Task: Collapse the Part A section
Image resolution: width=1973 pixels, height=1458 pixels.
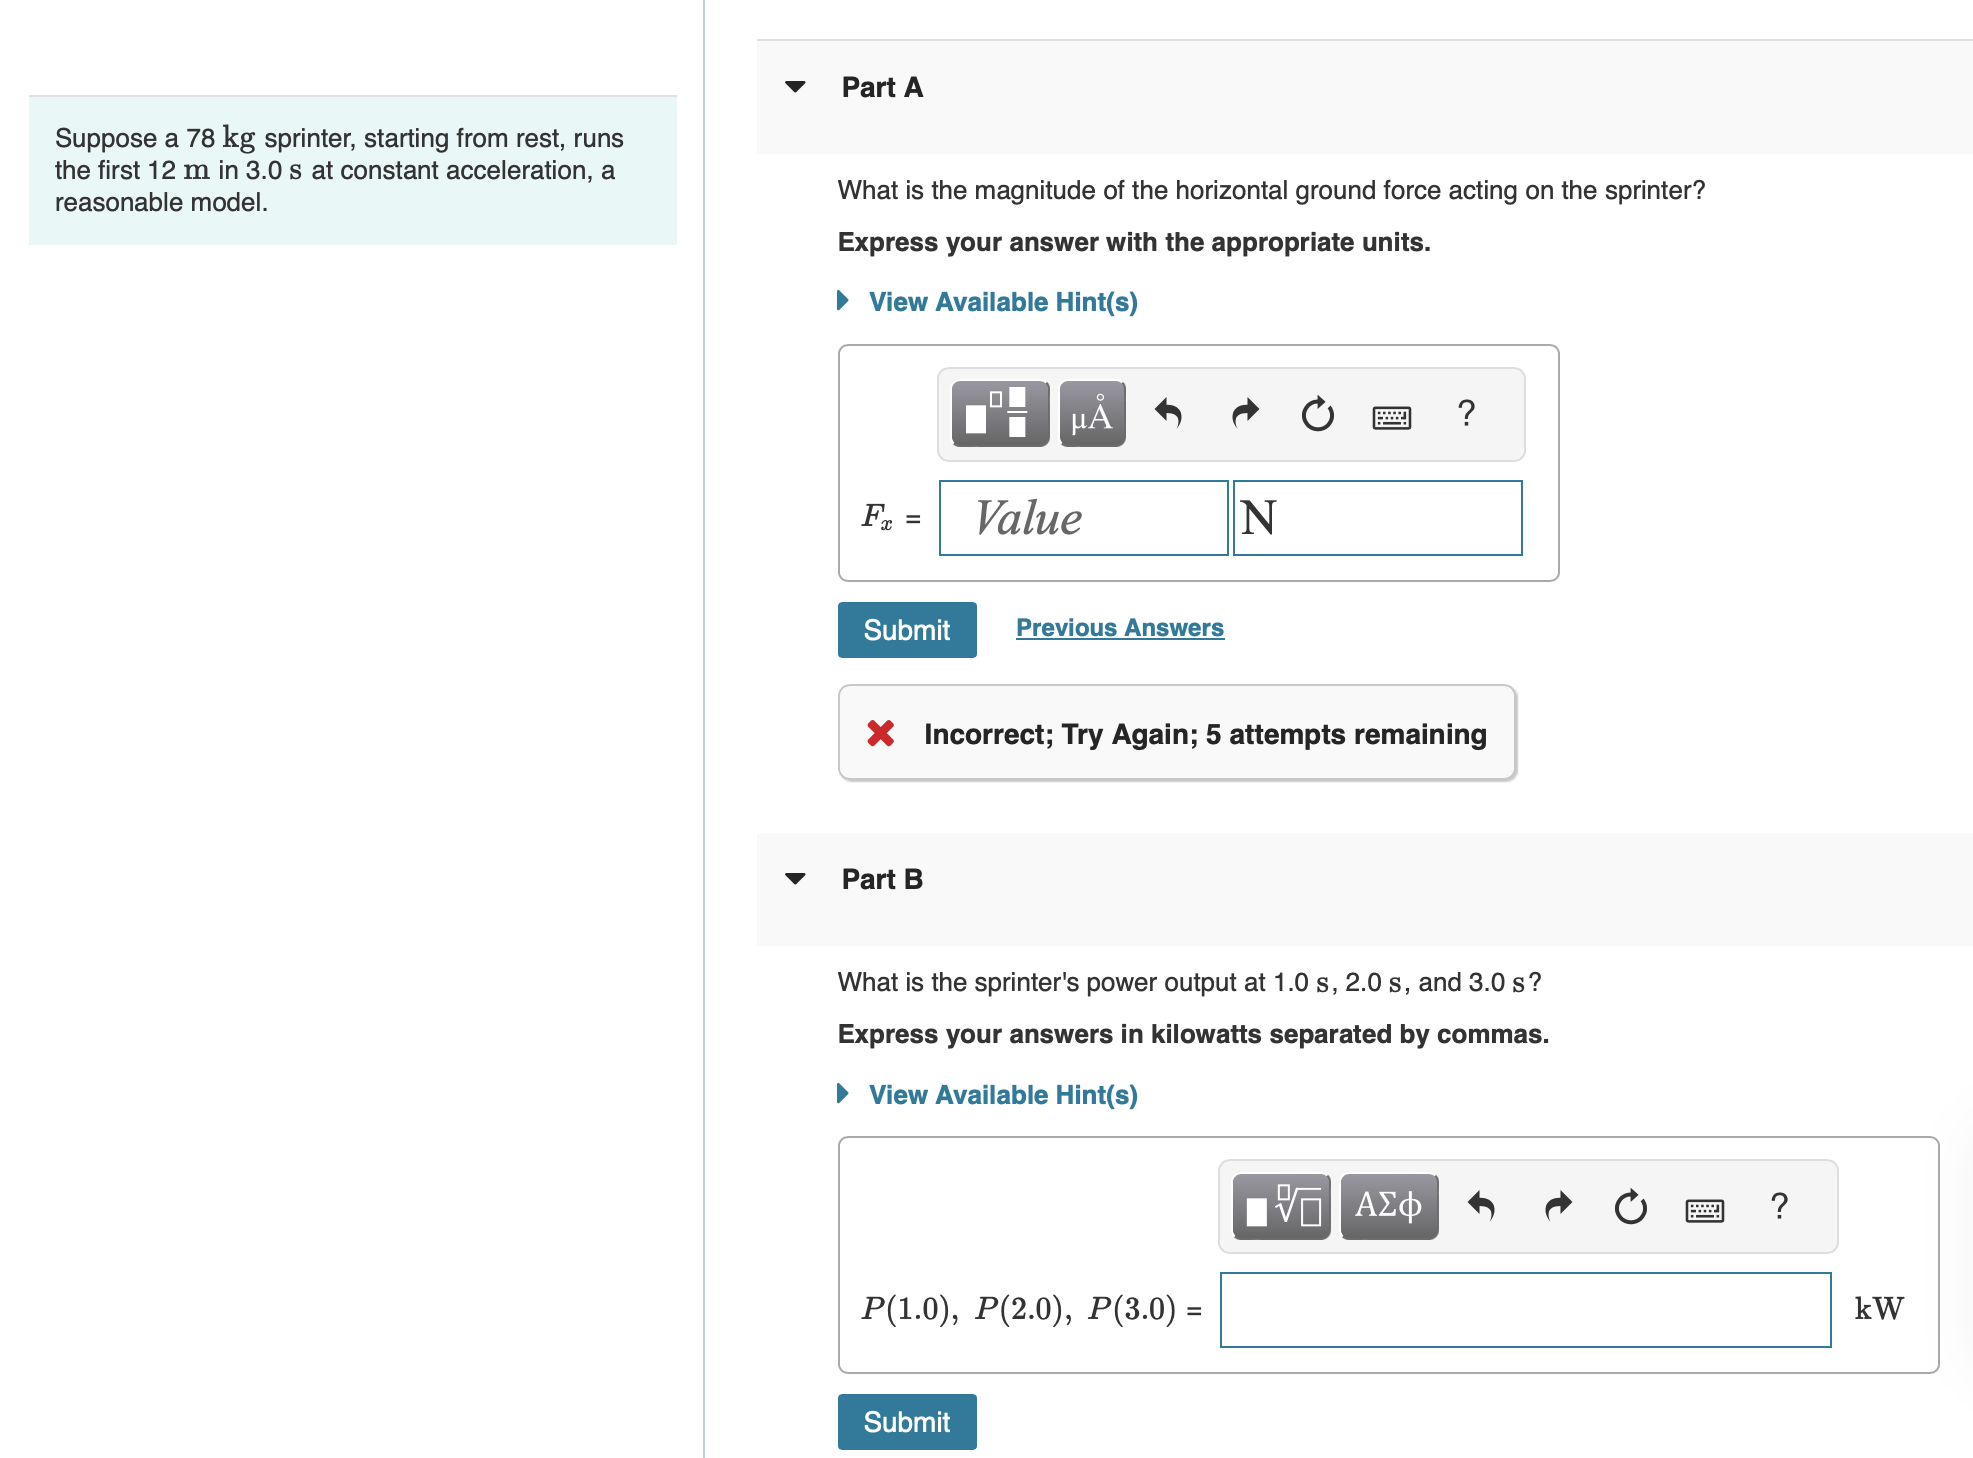Action: click(x=795, y=87)
